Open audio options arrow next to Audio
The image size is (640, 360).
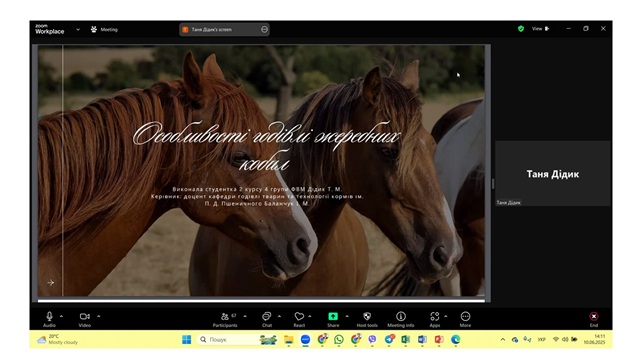coord(61,316)
